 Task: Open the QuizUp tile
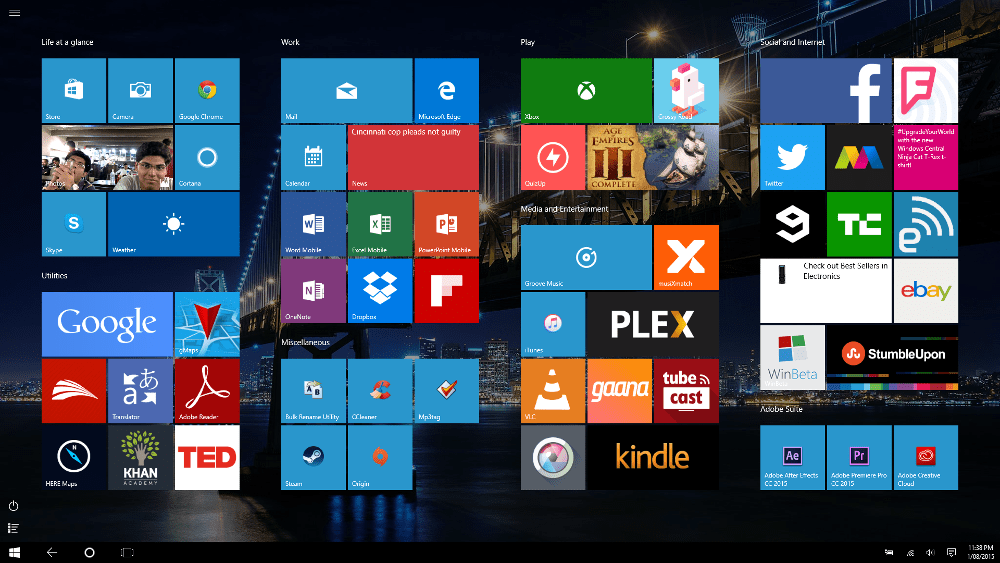553,157
